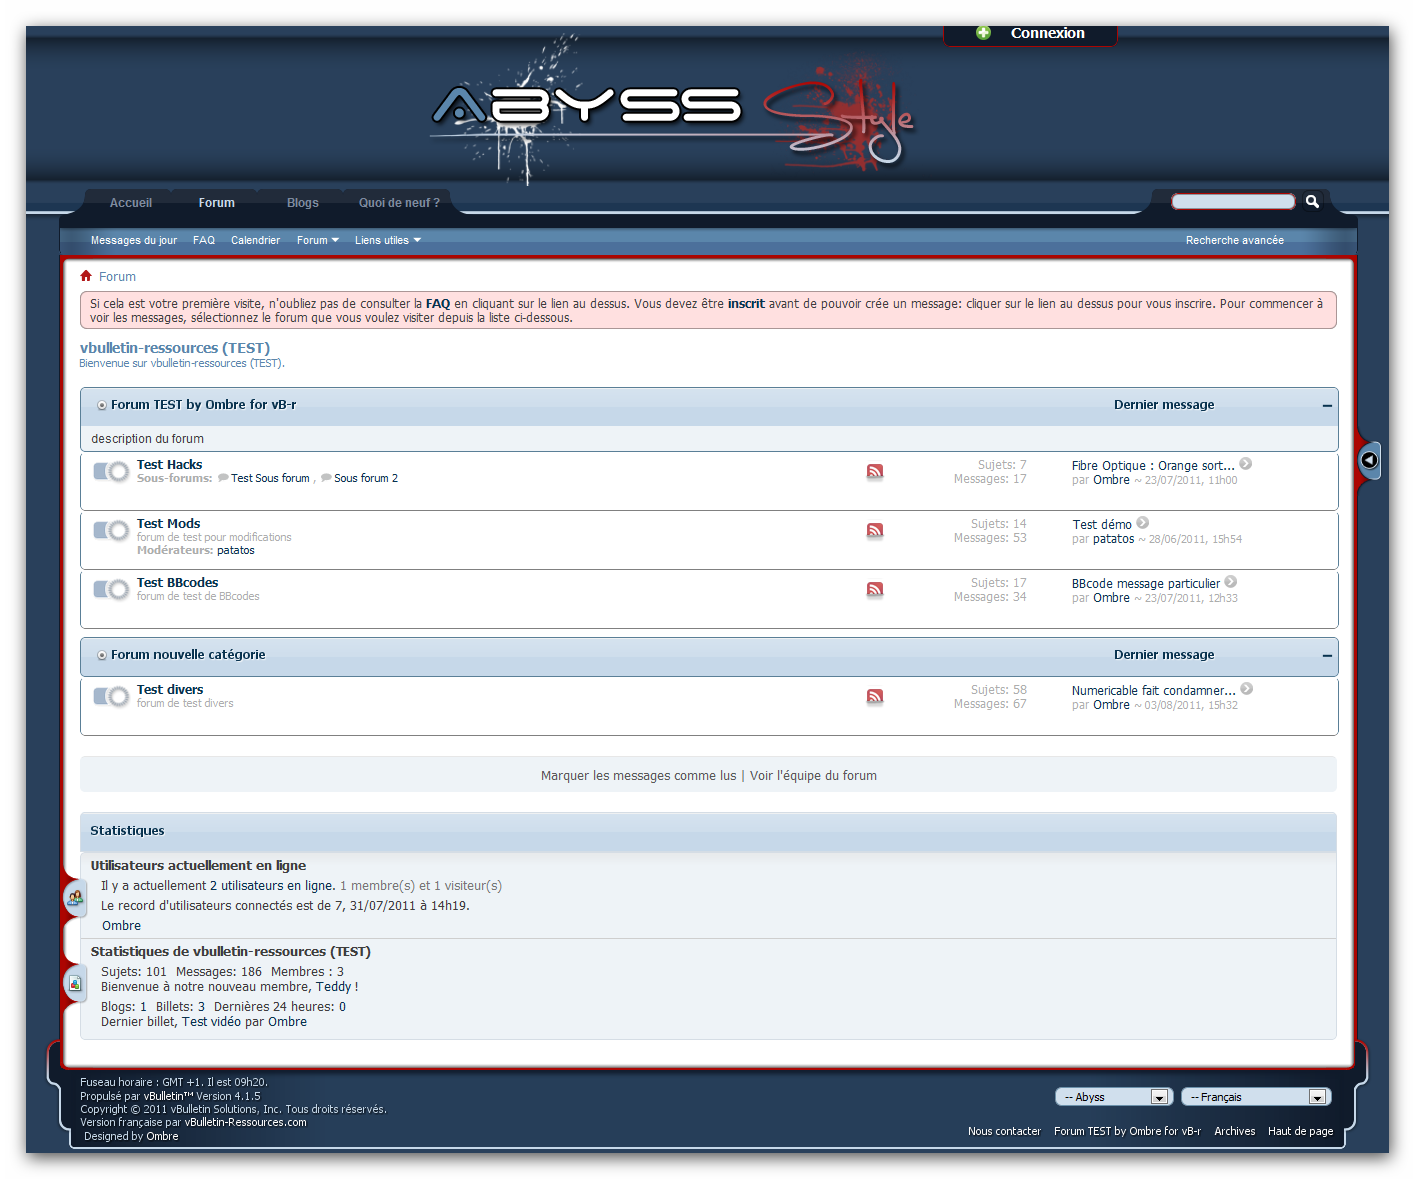Screen dimensions: 1415x1179
Task: Click the Sous forum 2 bubble icon
Action: (x=326, y=478)
